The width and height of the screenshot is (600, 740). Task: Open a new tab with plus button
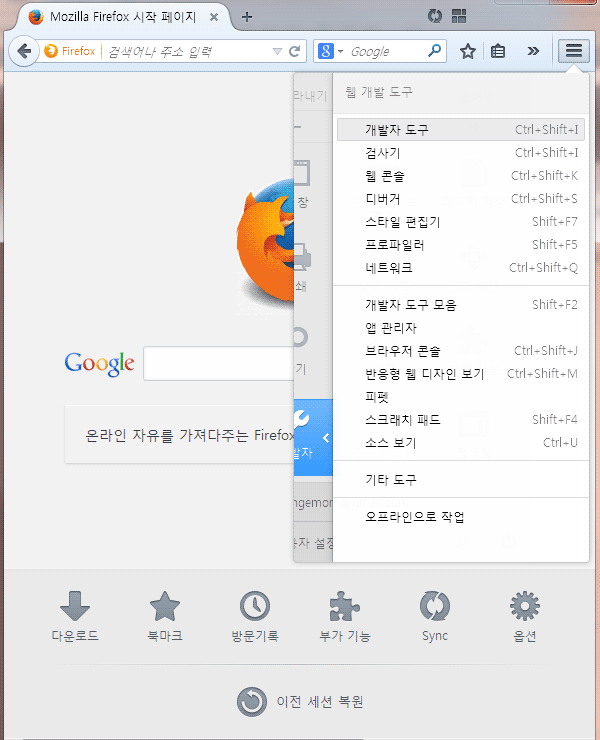tap(246, 17)
